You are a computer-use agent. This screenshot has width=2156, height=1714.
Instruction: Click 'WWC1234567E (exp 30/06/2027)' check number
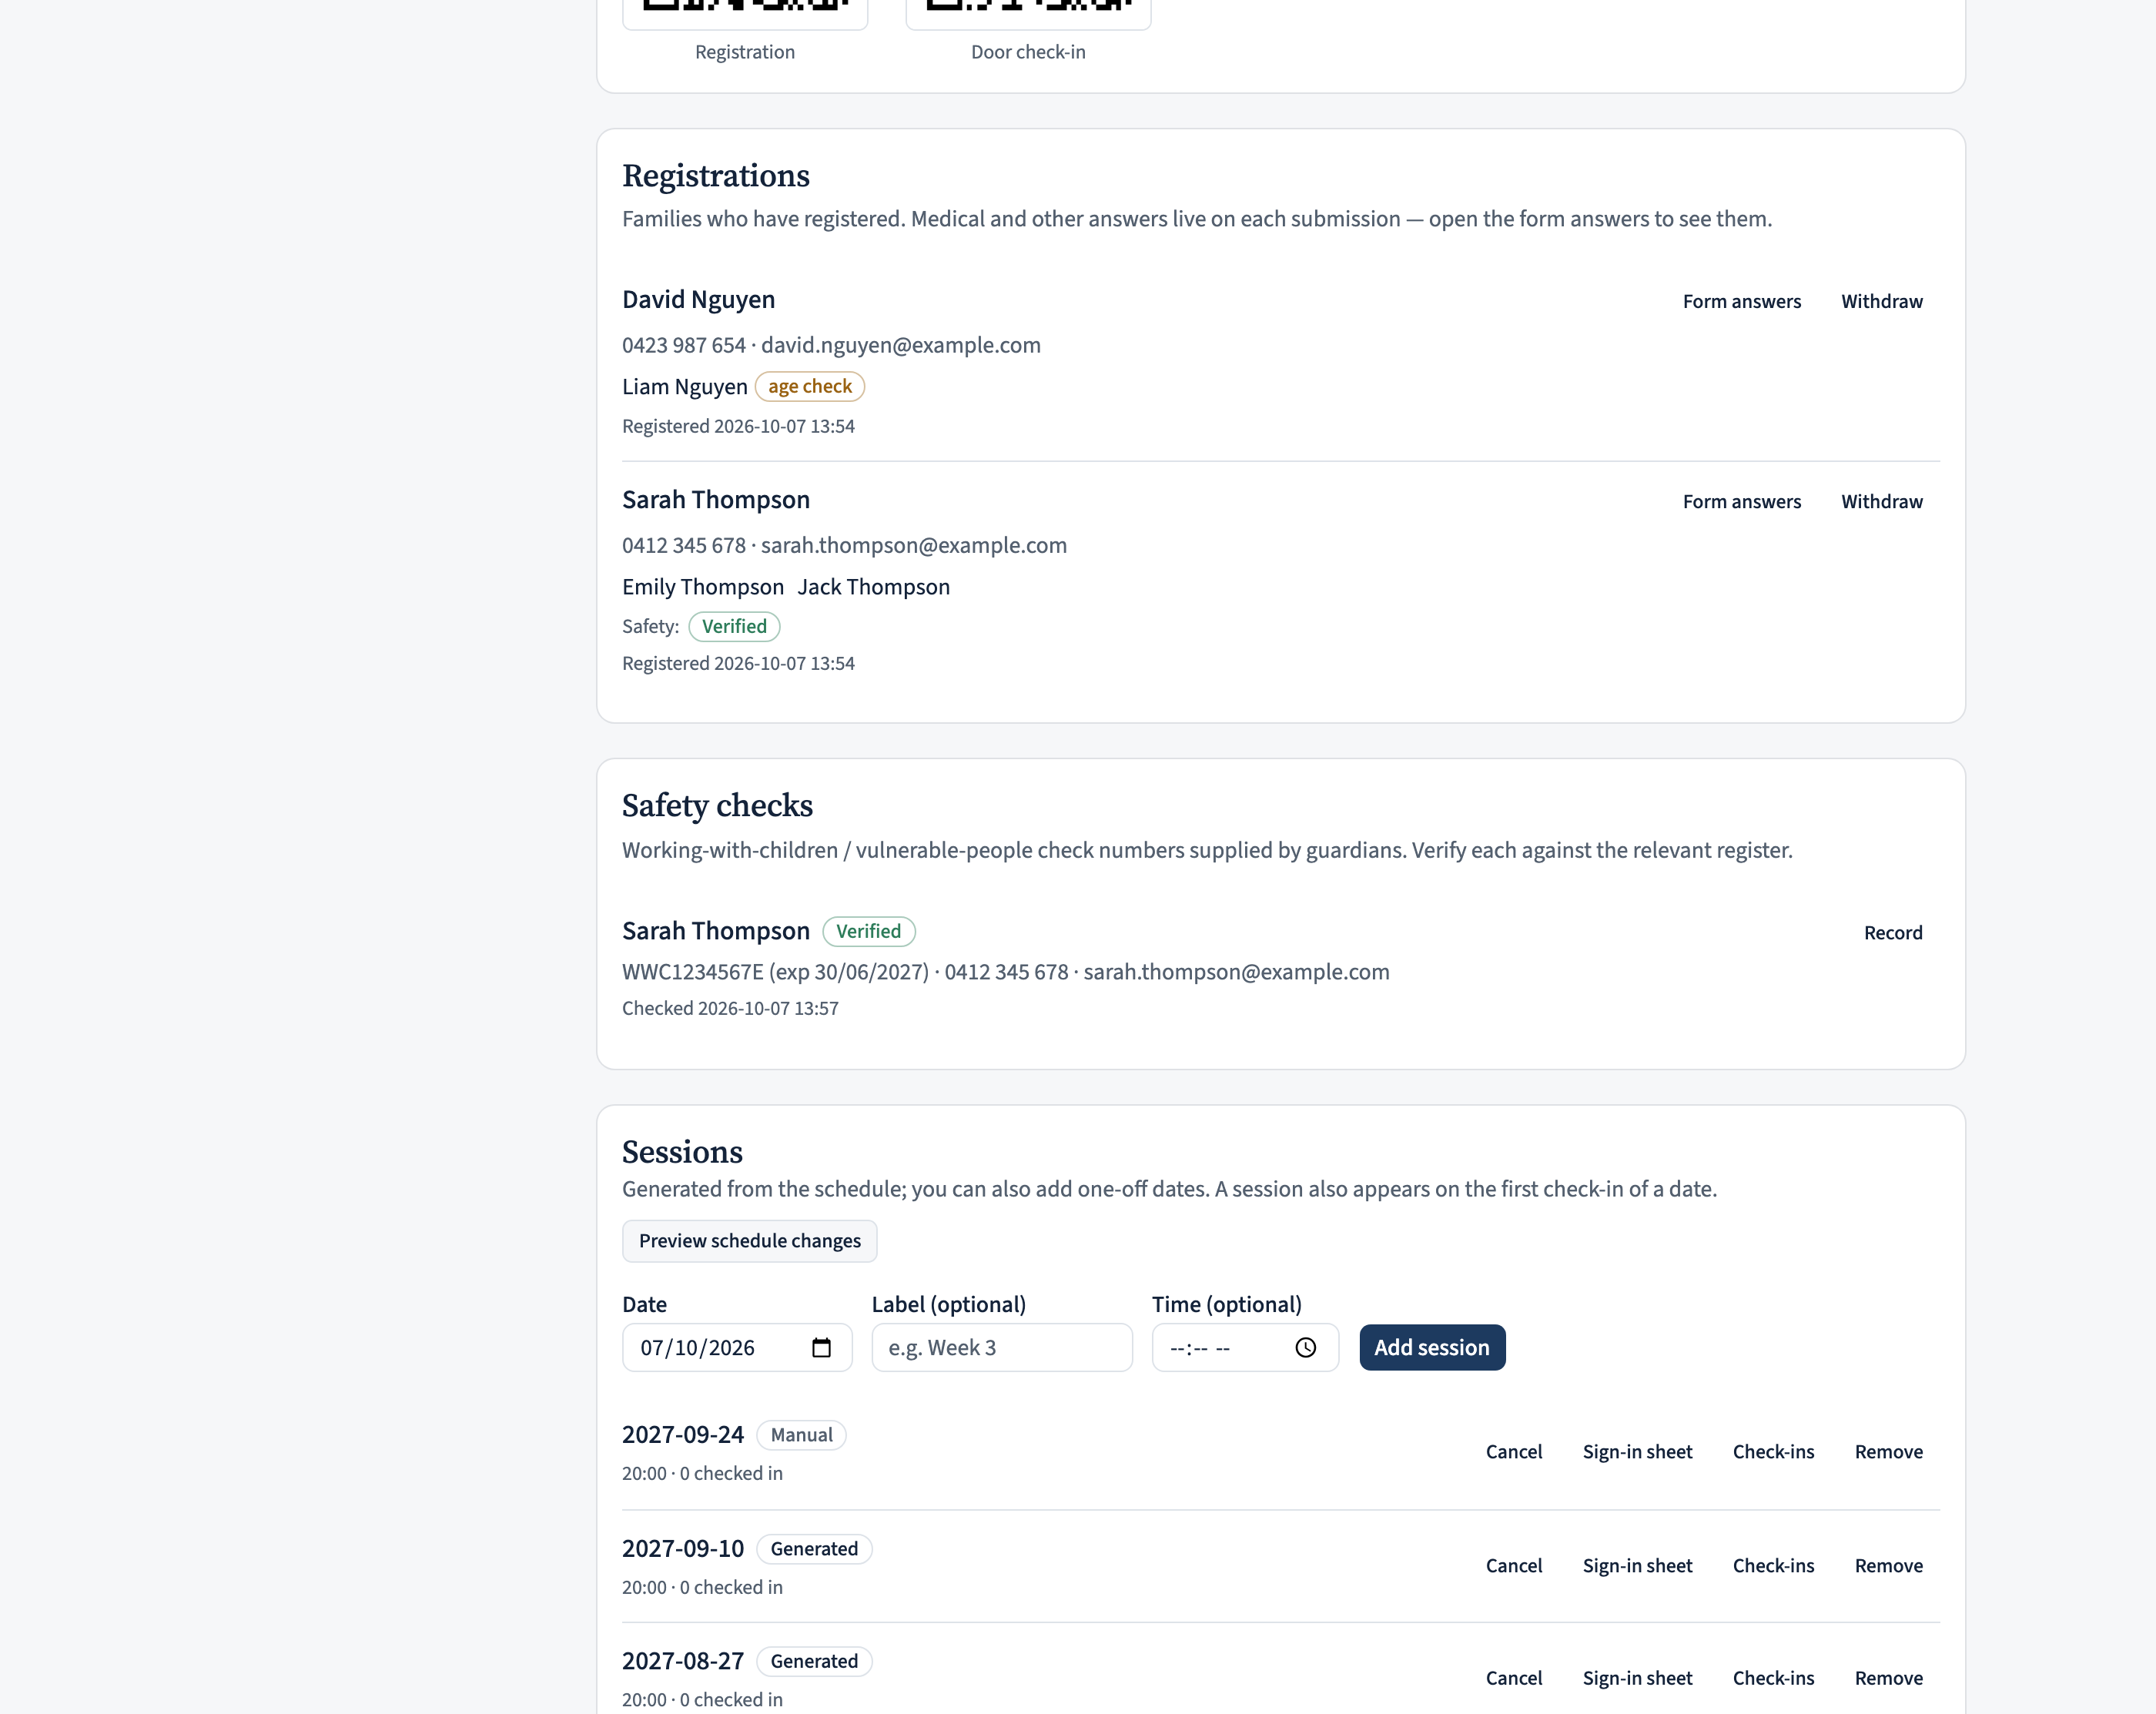775,972
